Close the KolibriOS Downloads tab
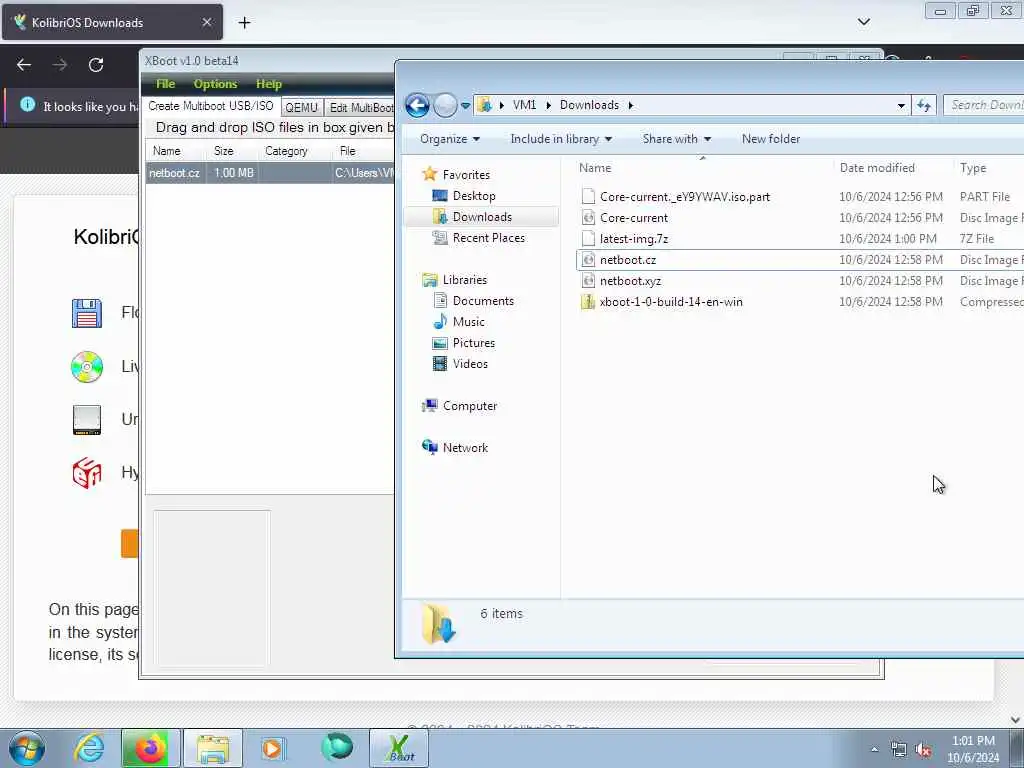 click(206, 22)
